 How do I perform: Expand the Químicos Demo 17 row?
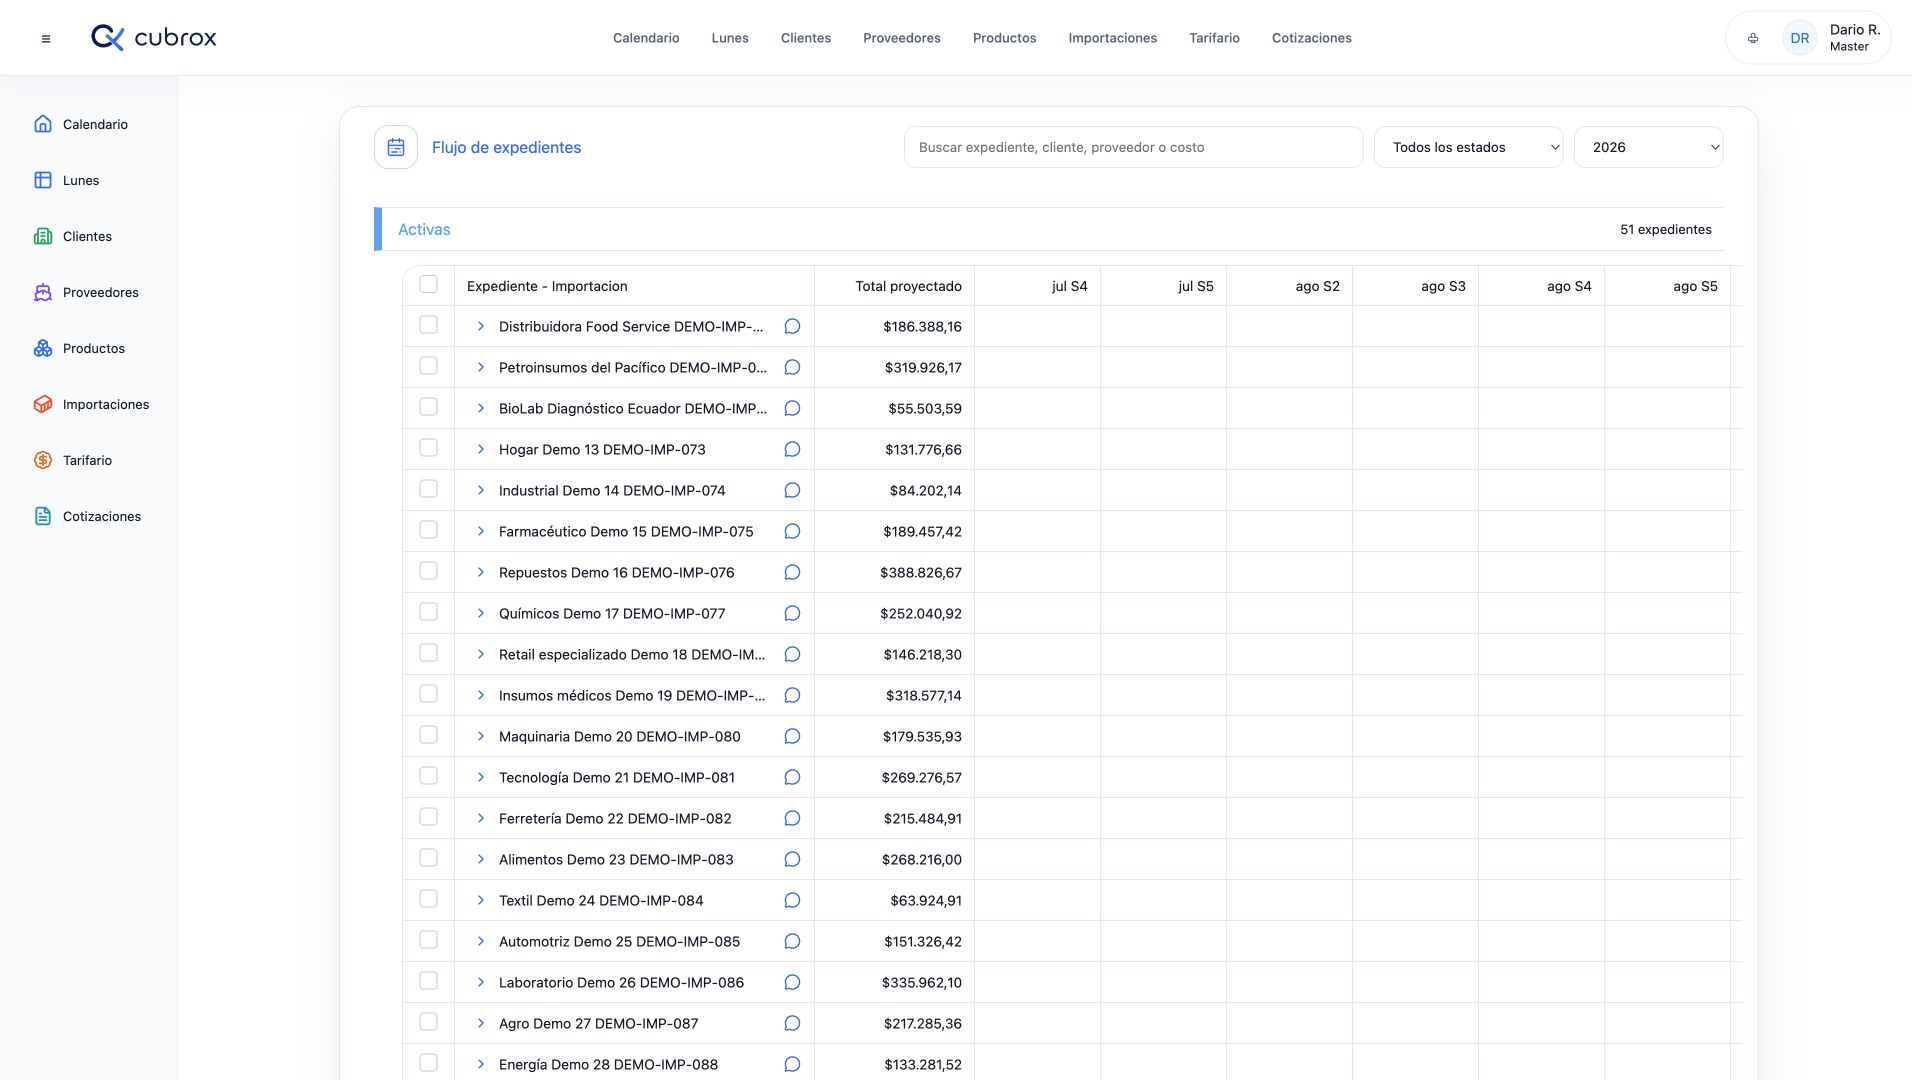[481, 613]
